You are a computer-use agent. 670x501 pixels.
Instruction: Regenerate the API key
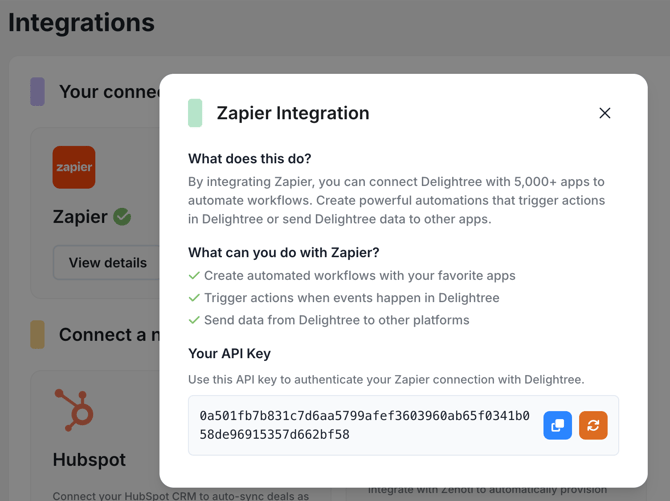pos(593,425)
